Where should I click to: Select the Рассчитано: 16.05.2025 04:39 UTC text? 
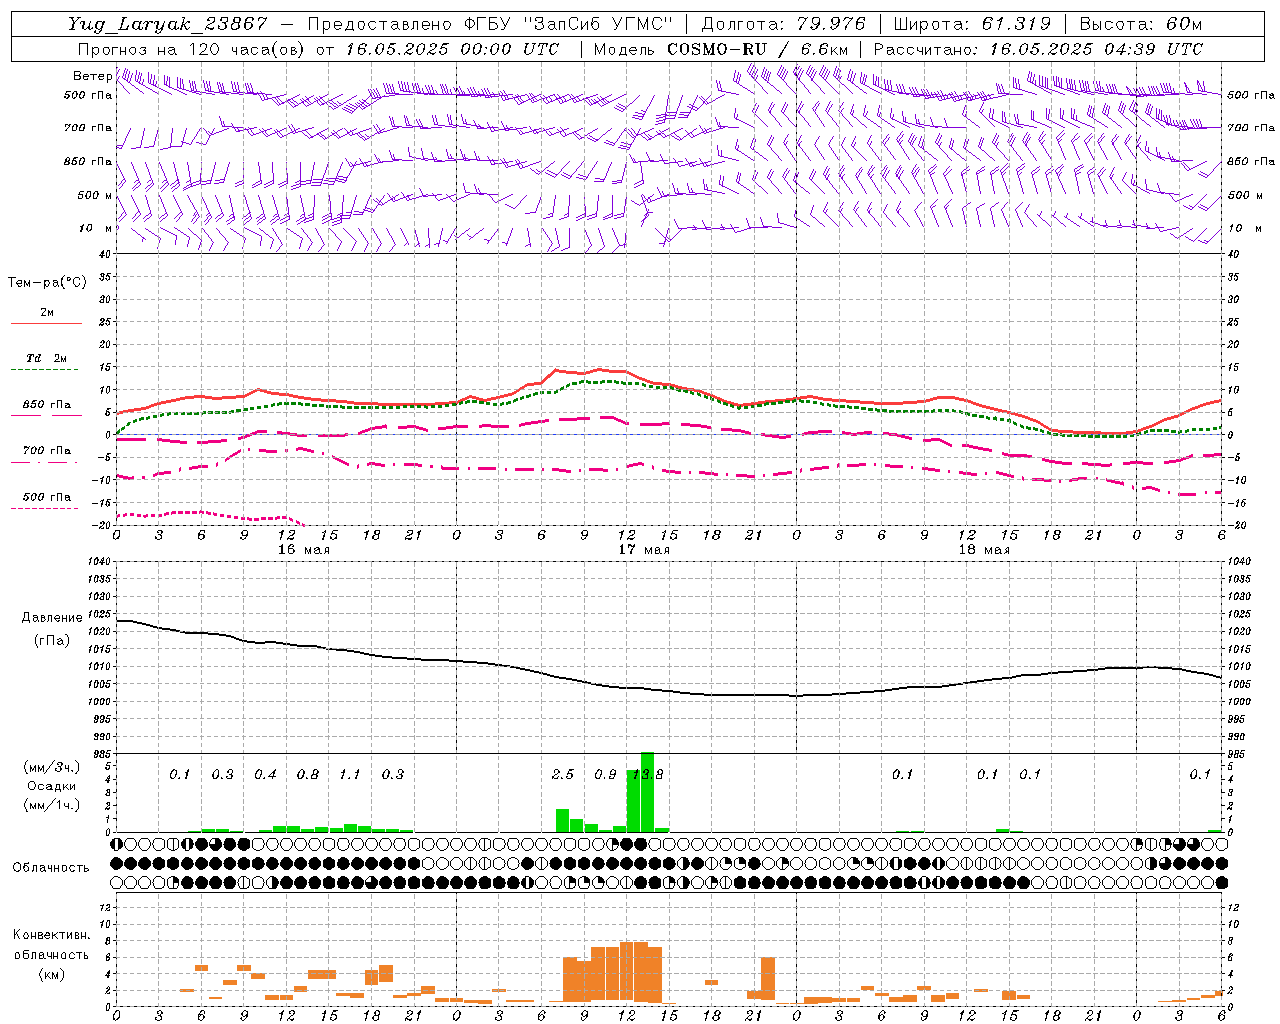click(1038, 49)
